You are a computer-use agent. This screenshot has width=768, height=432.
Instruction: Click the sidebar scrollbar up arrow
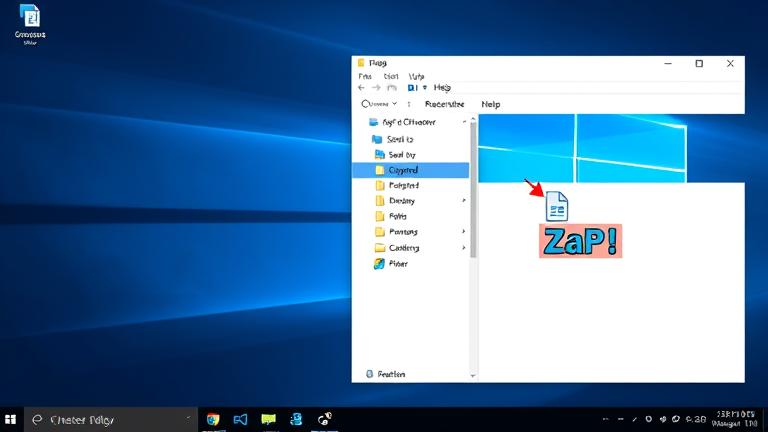coord(473,119)
